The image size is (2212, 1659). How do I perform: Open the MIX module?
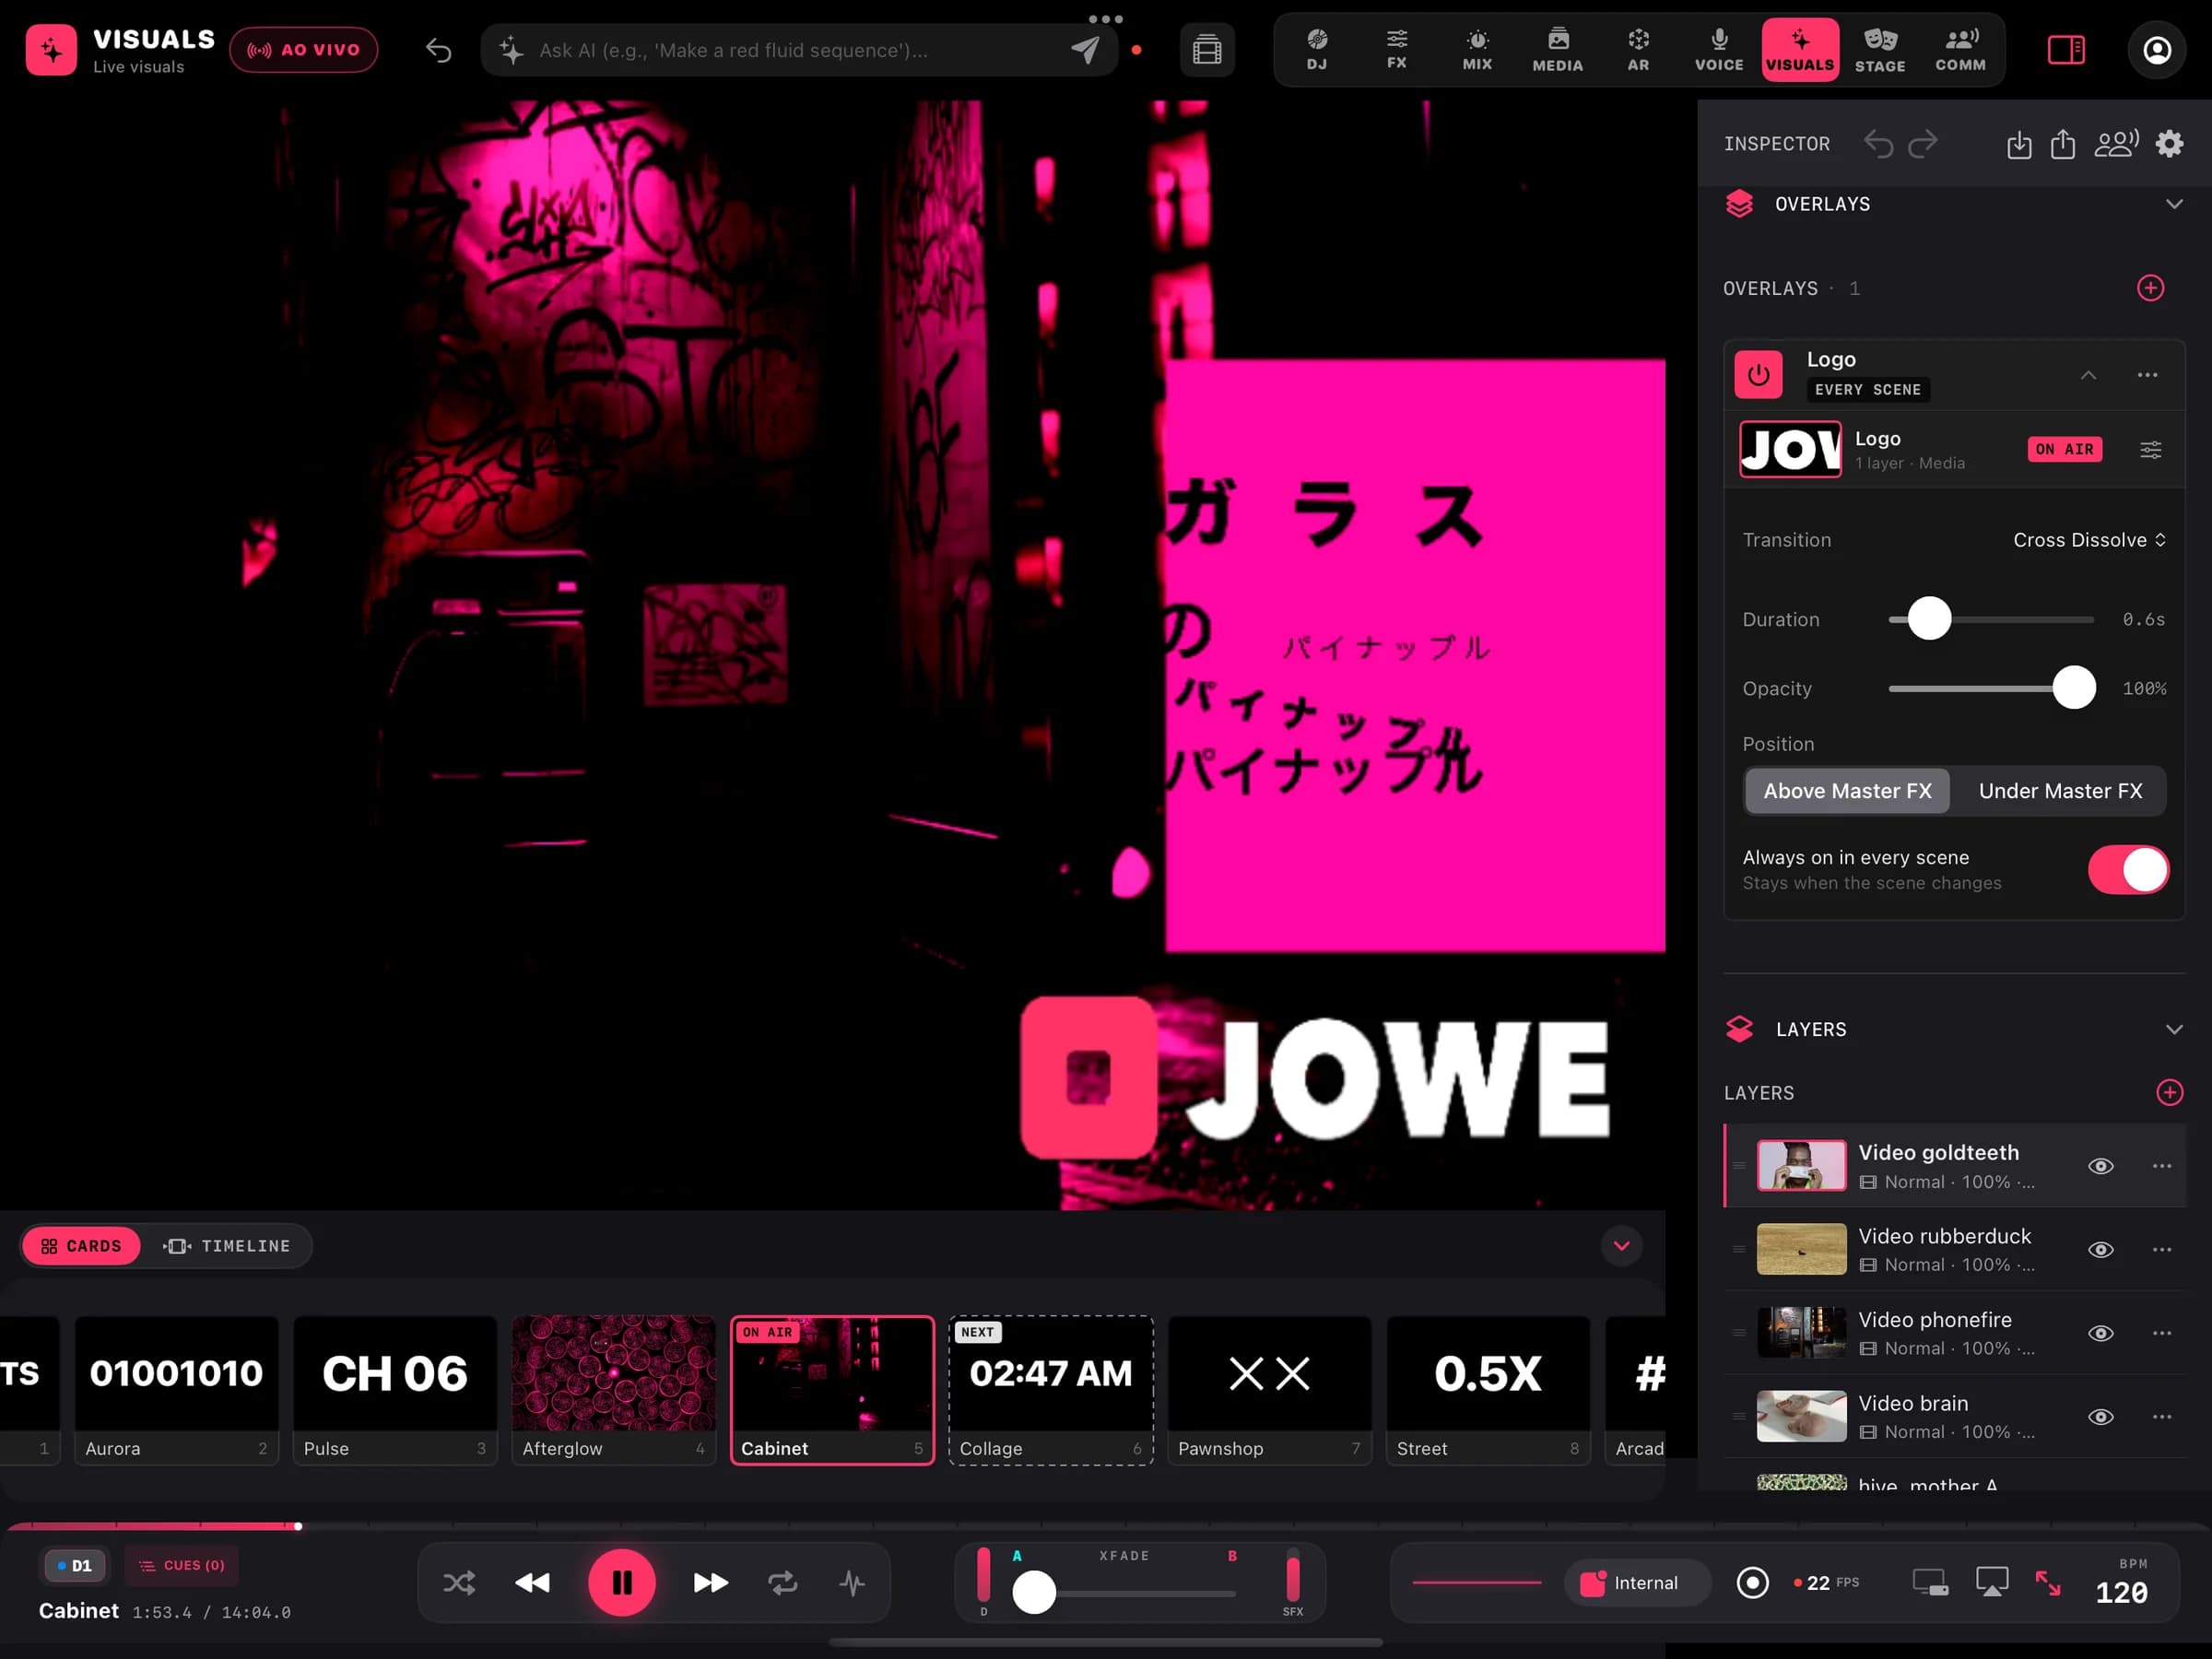(1477, 50)
